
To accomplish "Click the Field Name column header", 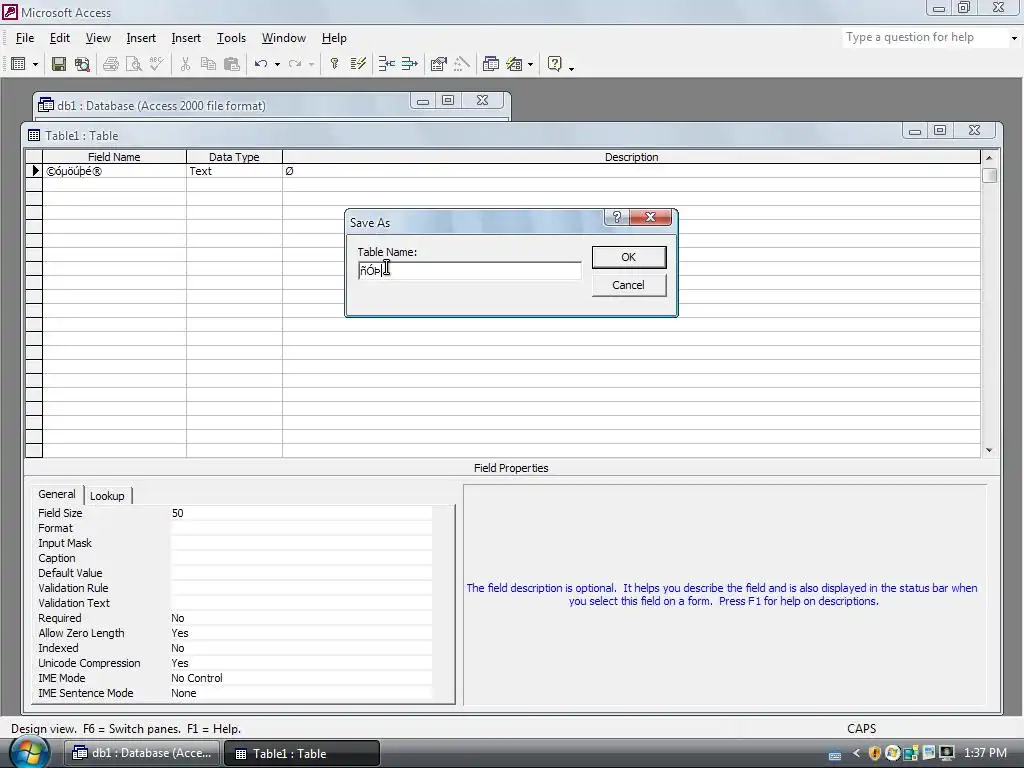I will pos(114,157).
